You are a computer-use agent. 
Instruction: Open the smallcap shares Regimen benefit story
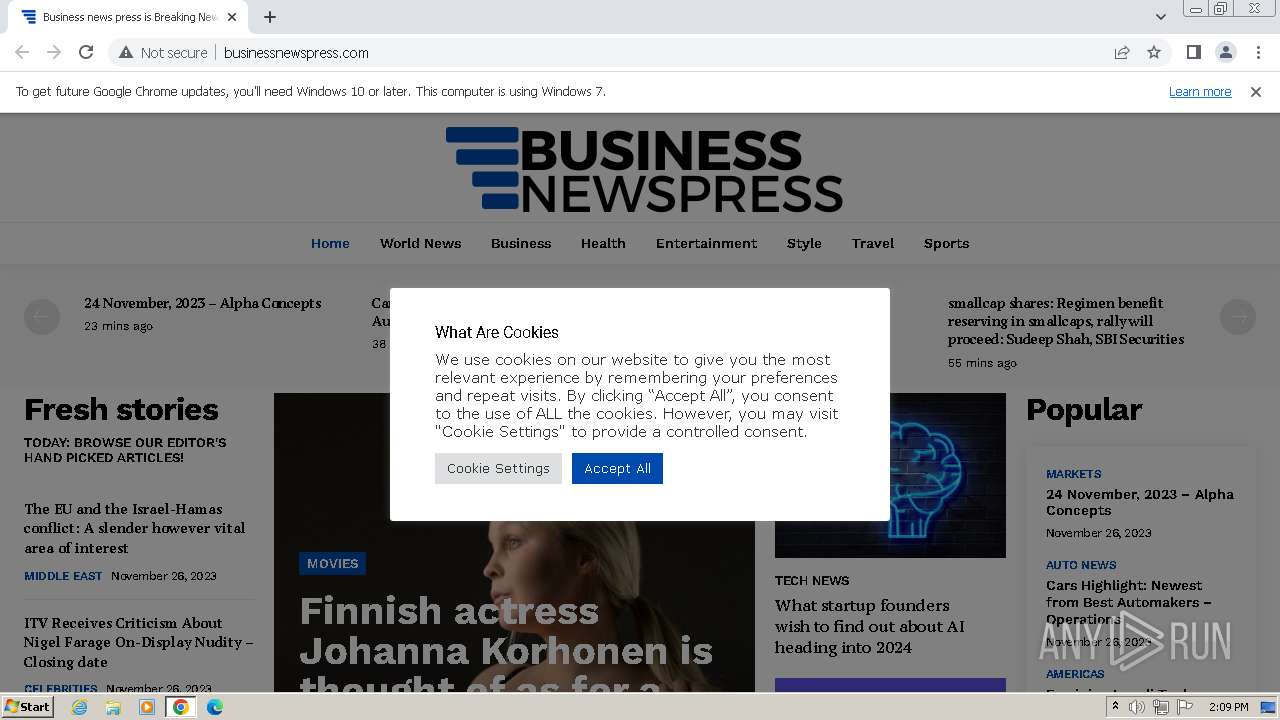click(x=1066, y=321)
